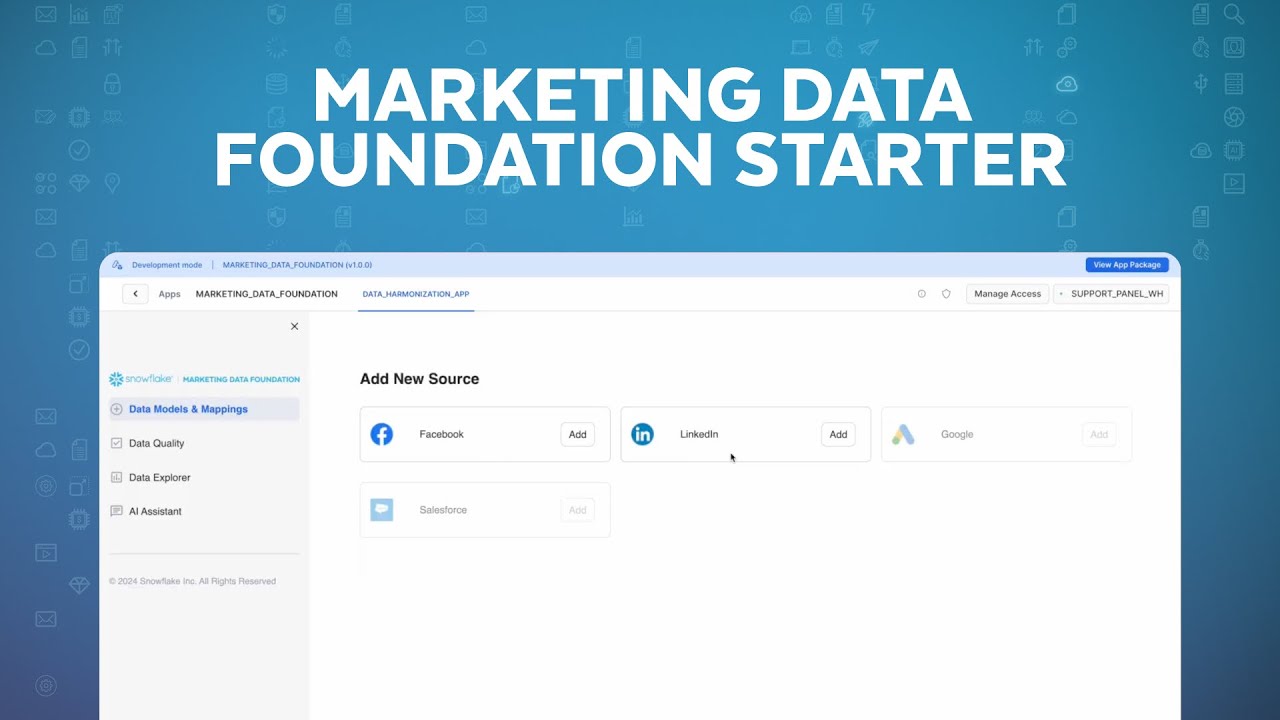Viewport: 1280px width, 720px height.
Task: Click the Data Quality checkmark icon
Action: tap(116, 443)
